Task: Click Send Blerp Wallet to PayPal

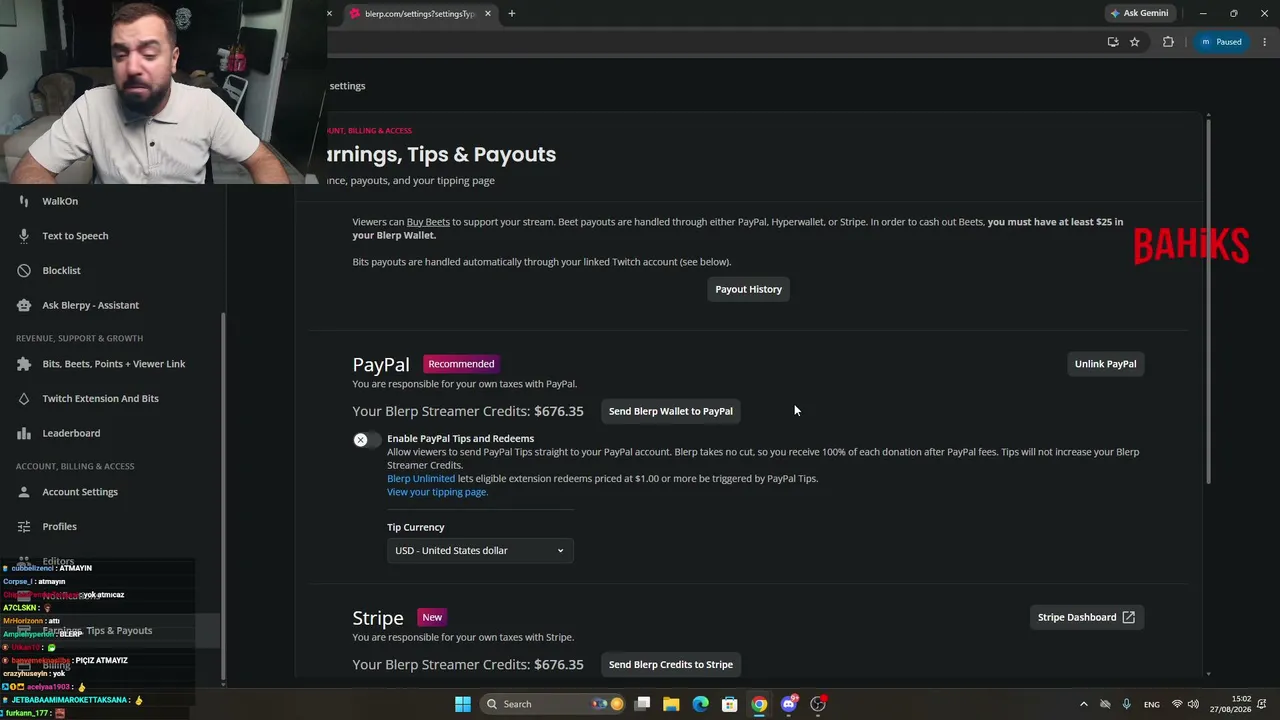Action: coord(671,411)
